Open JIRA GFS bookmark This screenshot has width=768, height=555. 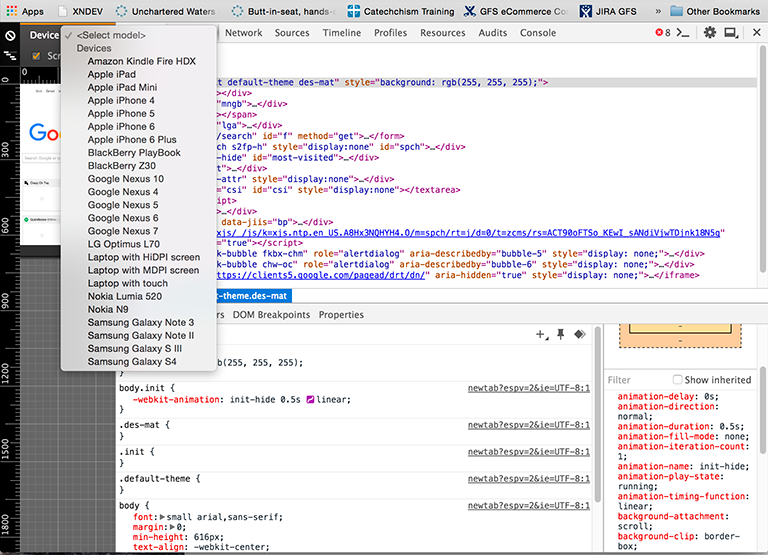(608, 11)
